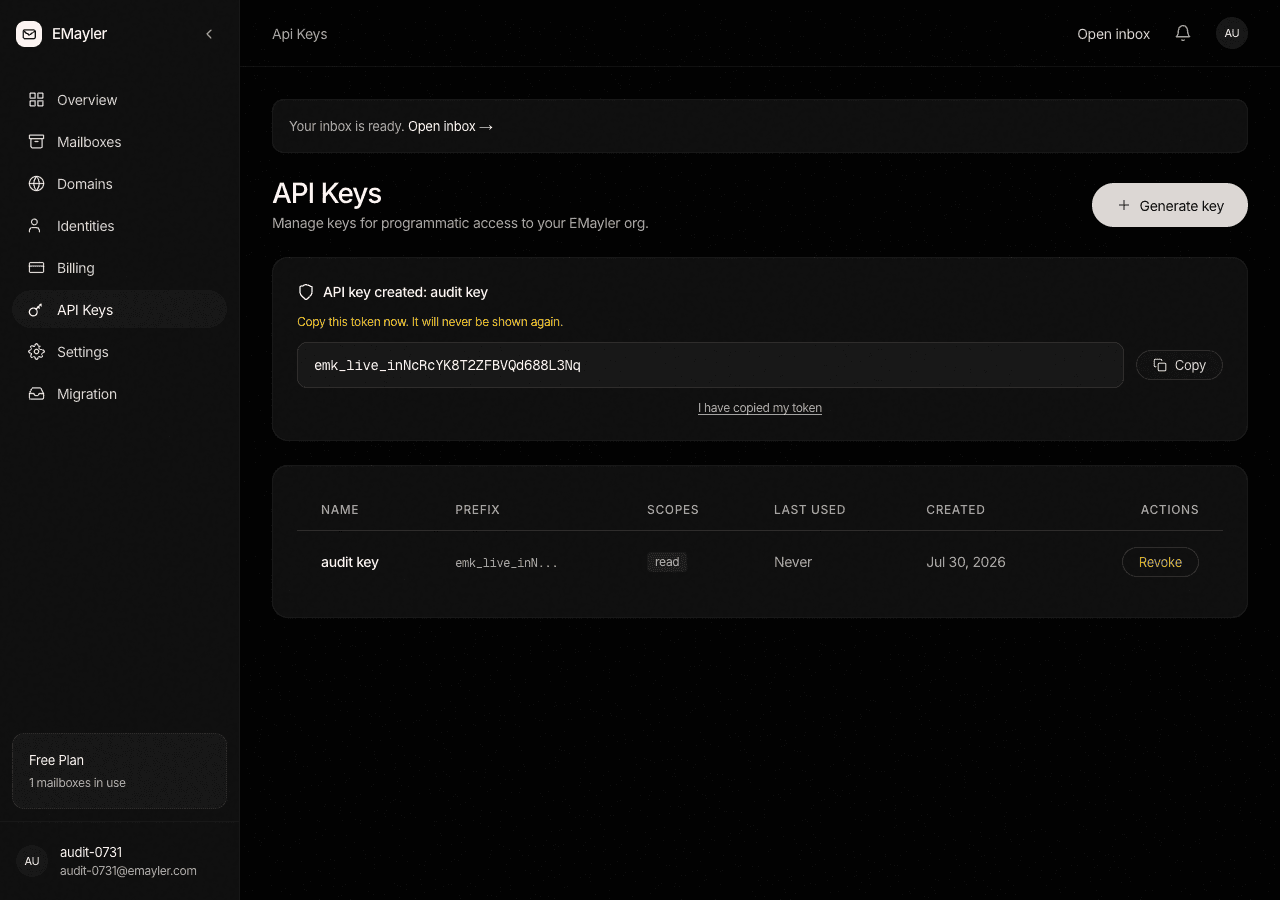This screenshot has width=1280, height=900.
Task: Click the Domains globe icon
Action: (36, 184)
